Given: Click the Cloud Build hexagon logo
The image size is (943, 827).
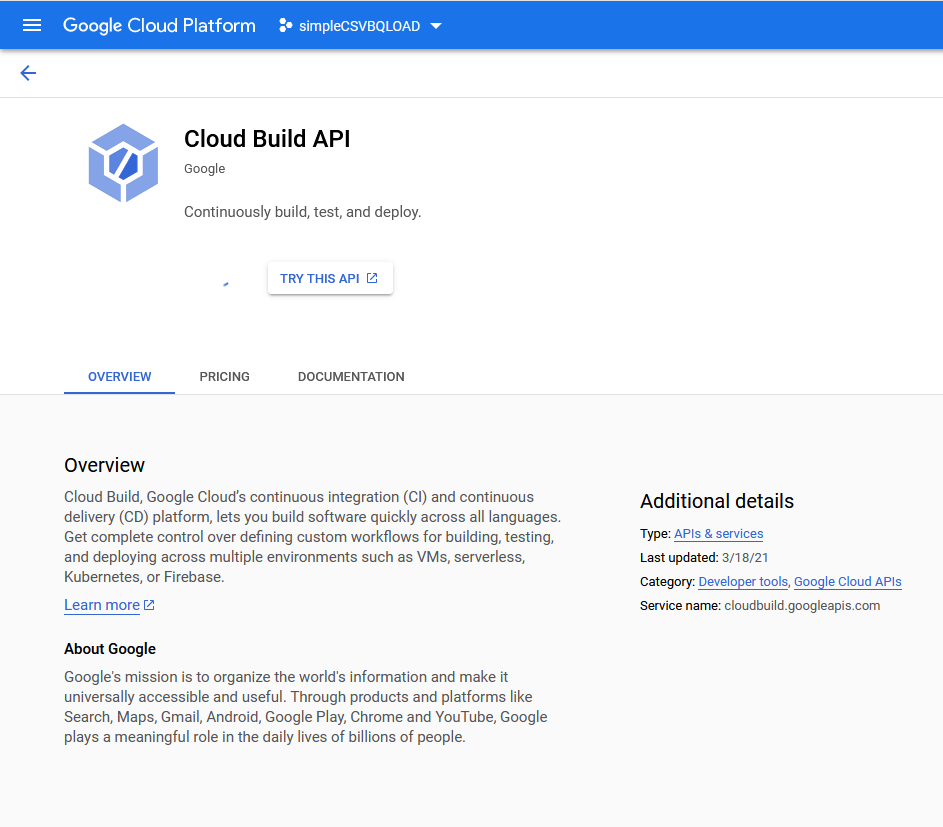Looking at the screenshot, I should click(123, 163).
